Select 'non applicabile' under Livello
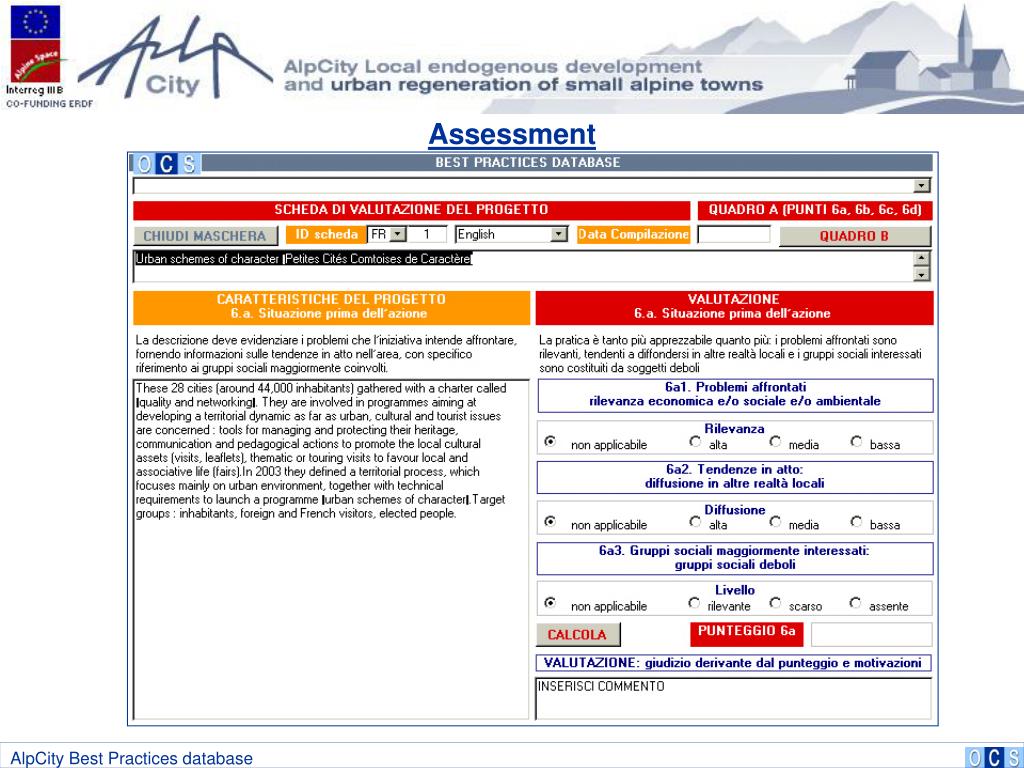This screenshot has width=1024, height=768. click(x=551, y=602)
